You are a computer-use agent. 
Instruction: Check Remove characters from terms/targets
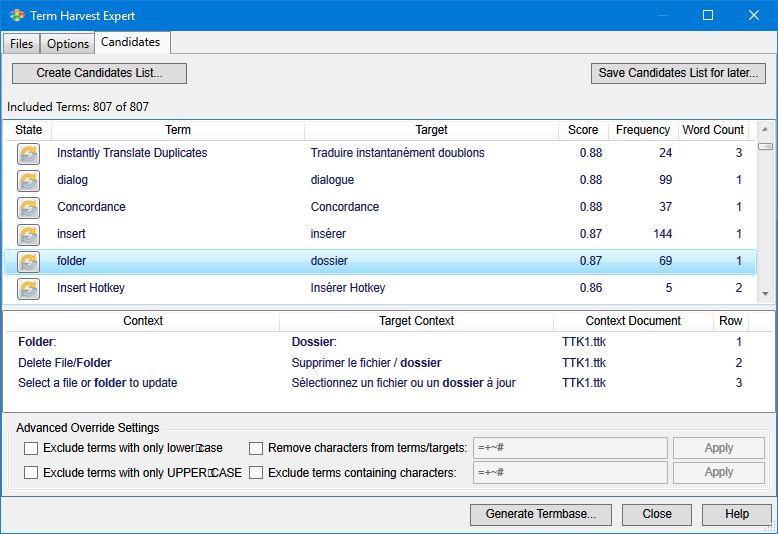click(x=256, y=448)
